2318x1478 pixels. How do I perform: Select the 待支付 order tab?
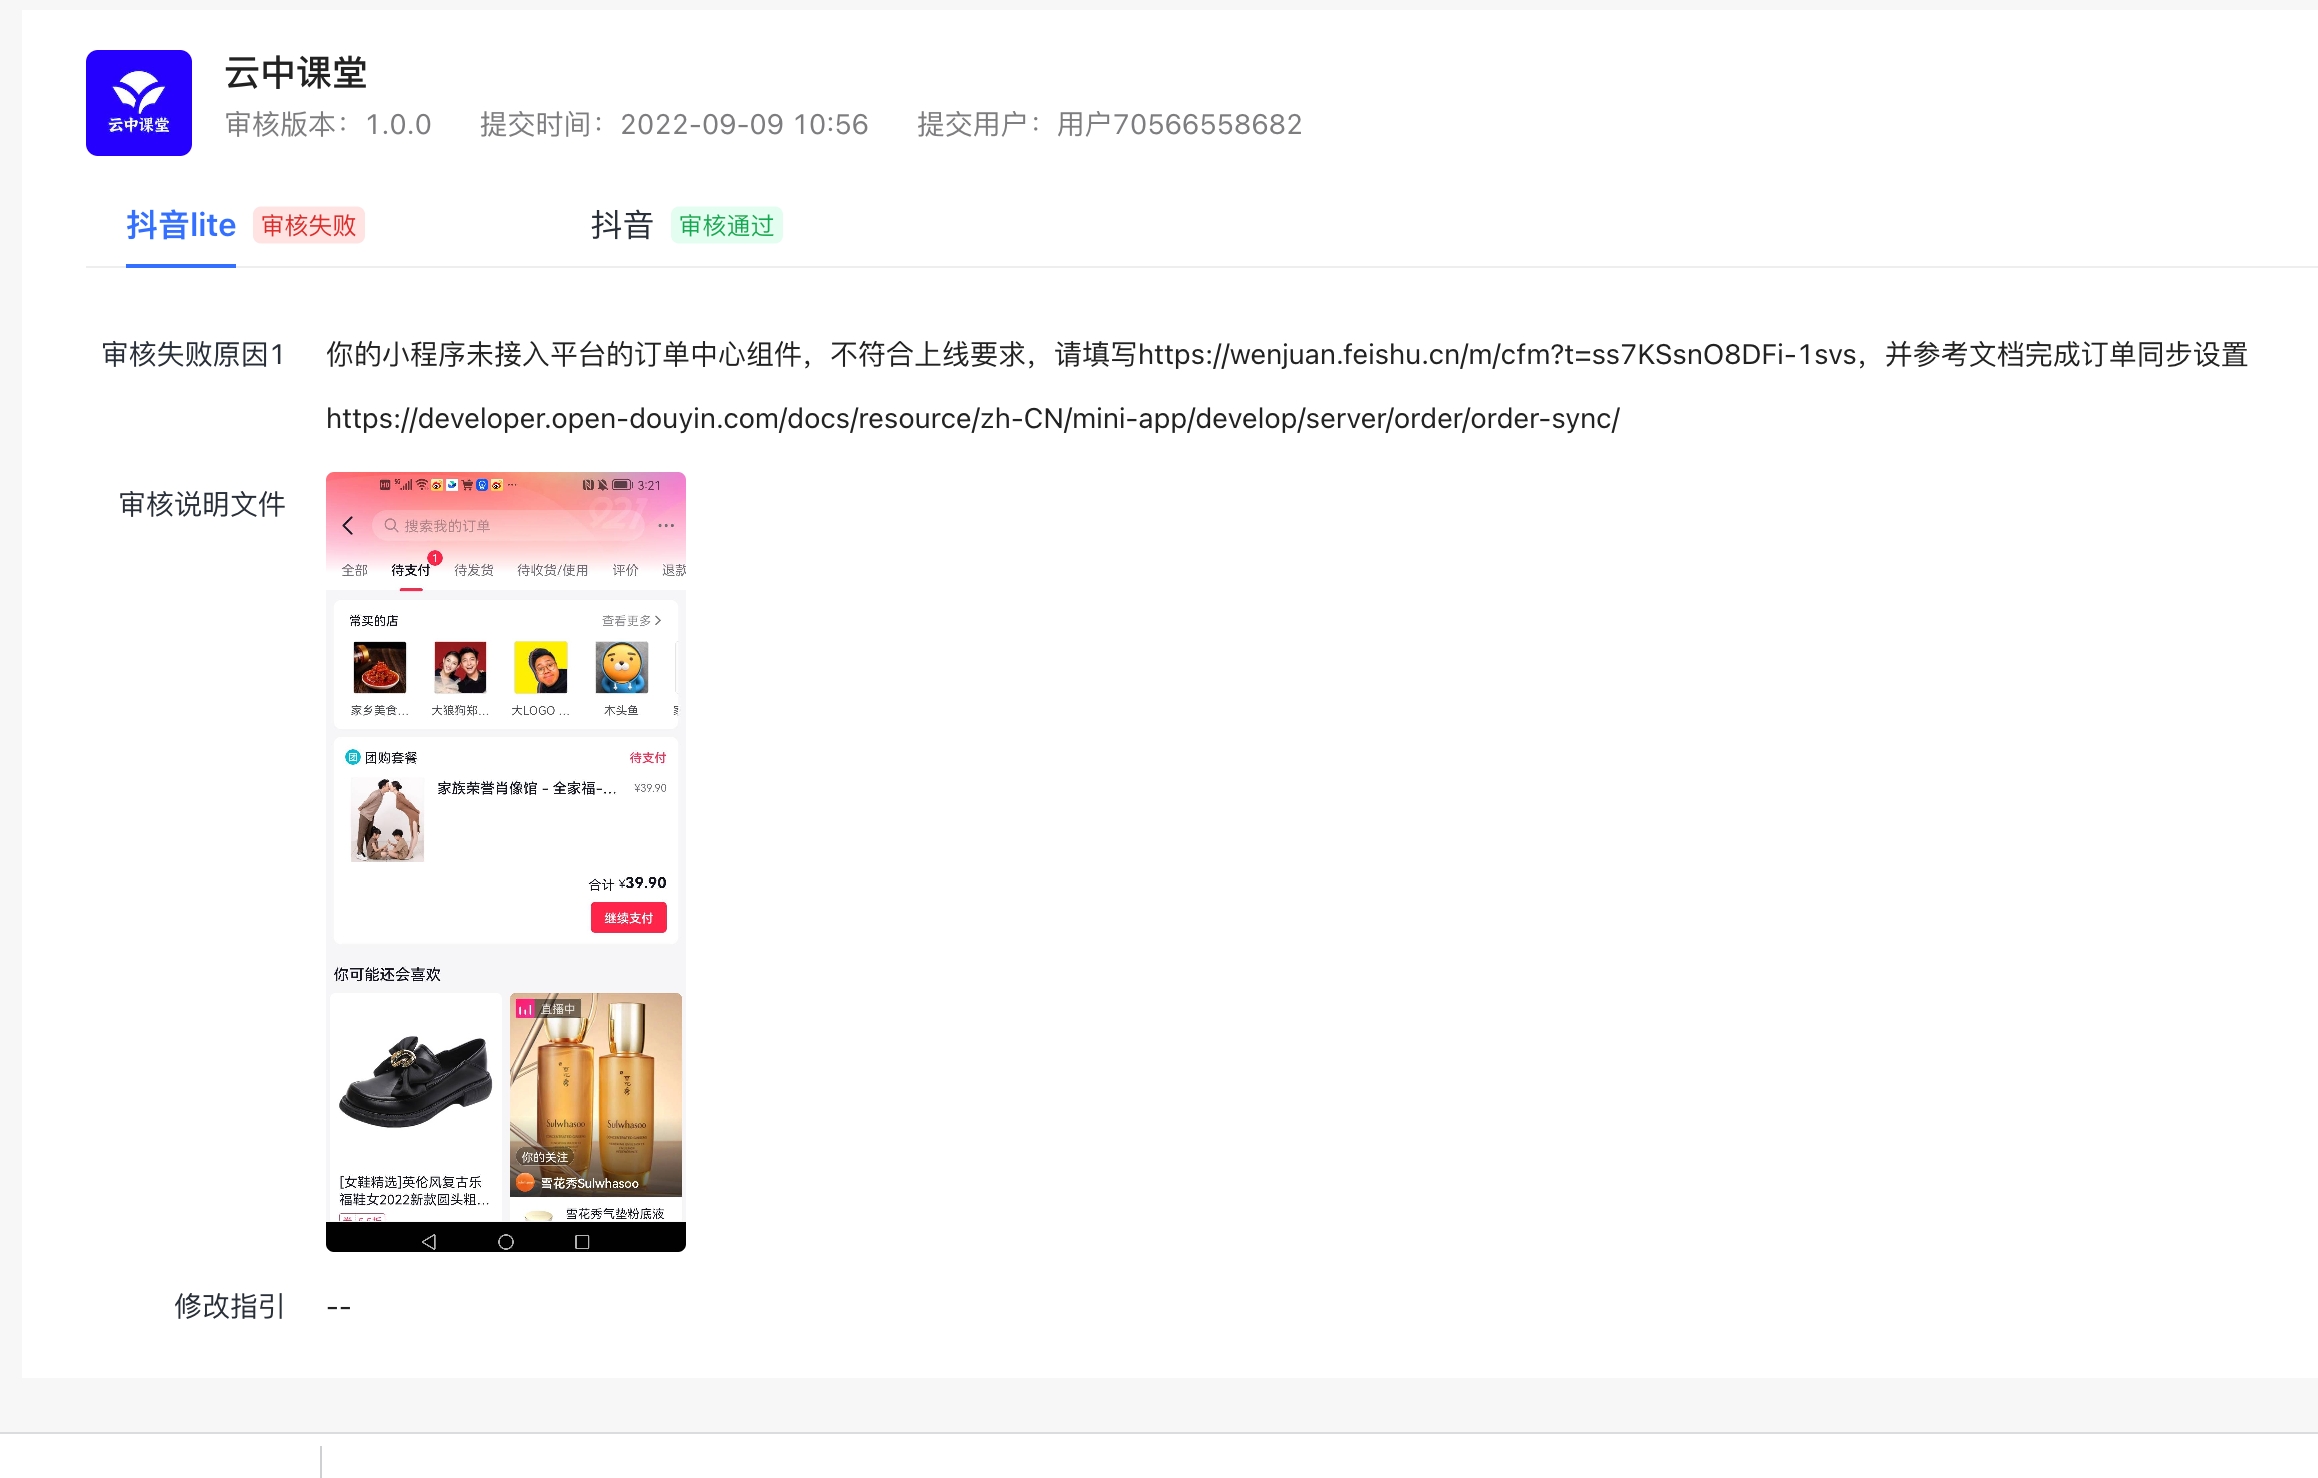click(x=410, y=570)
